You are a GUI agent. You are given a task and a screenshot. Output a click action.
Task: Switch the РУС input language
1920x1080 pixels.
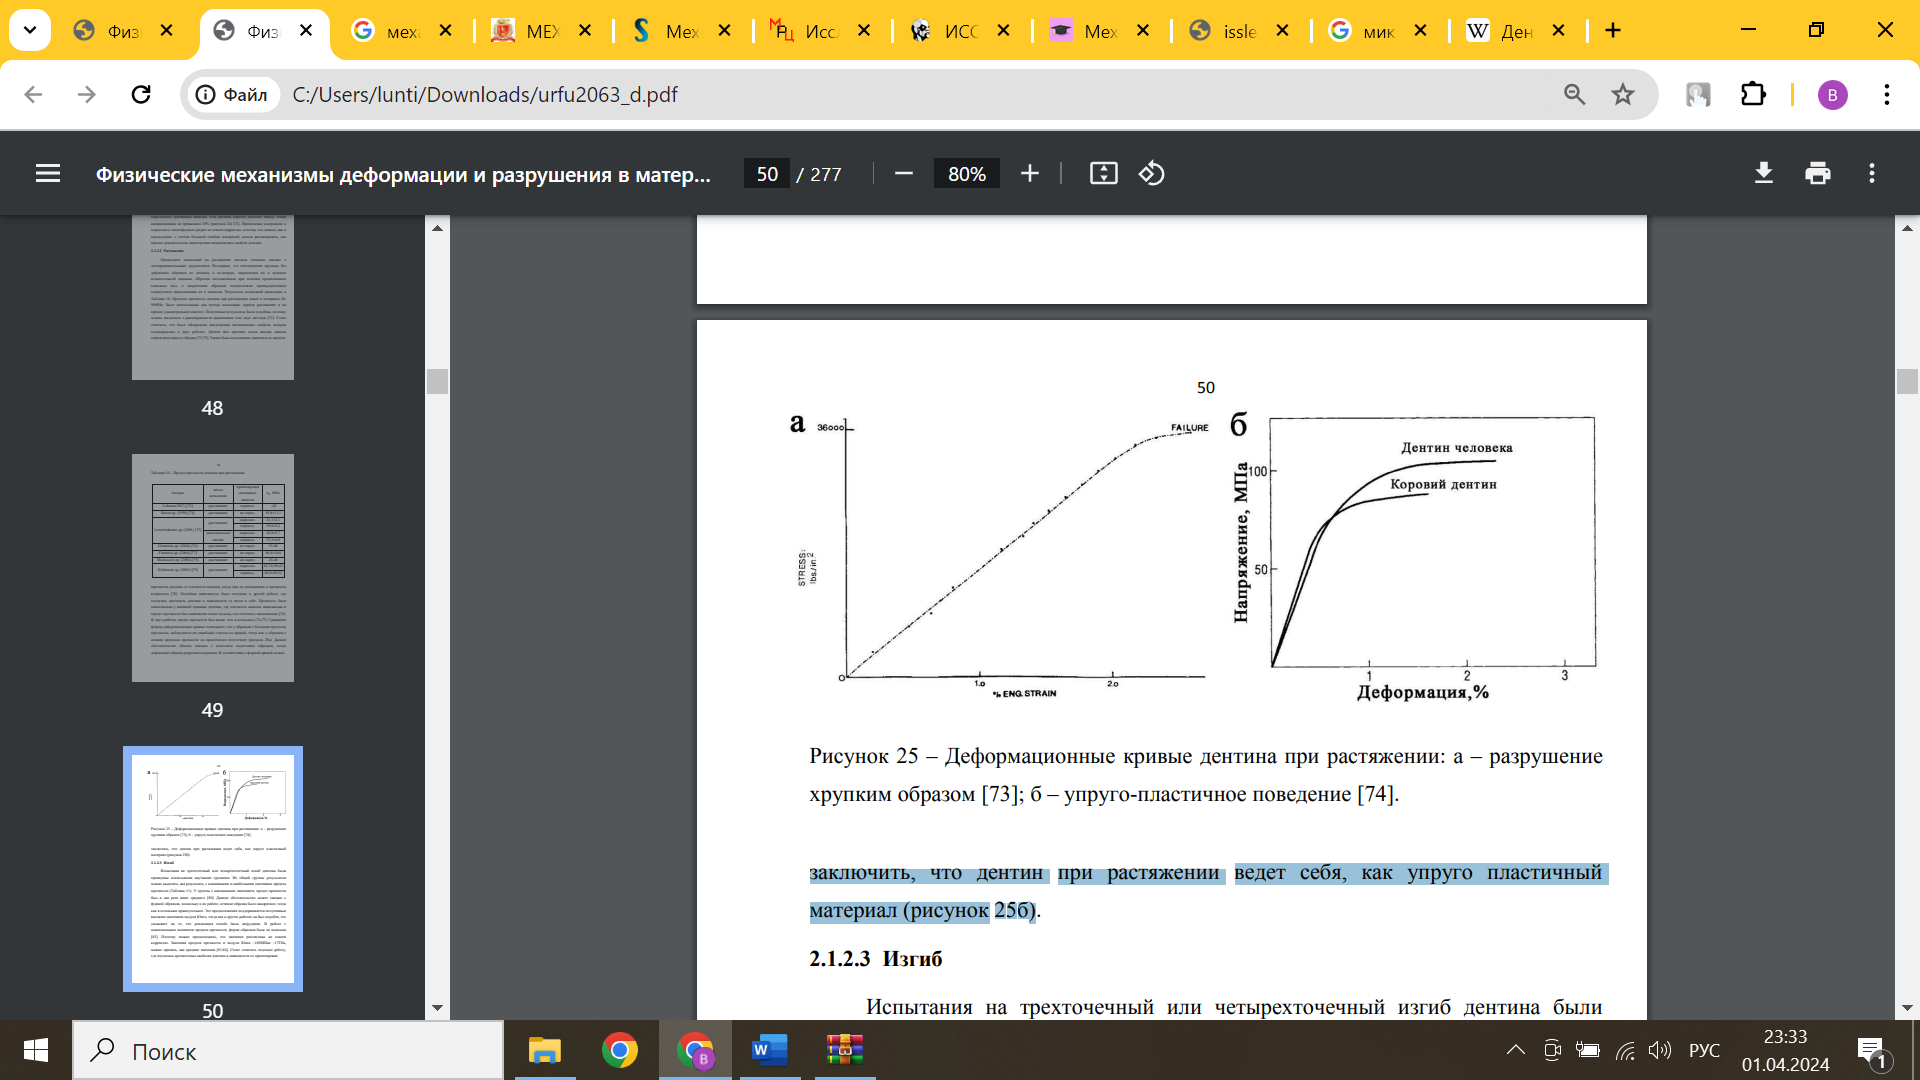click(x=1704, y=1050)
